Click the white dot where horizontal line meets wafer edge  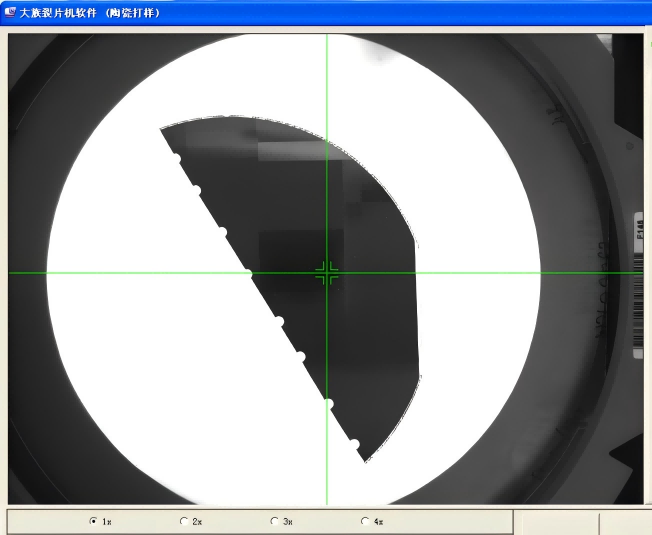[249, 272]
